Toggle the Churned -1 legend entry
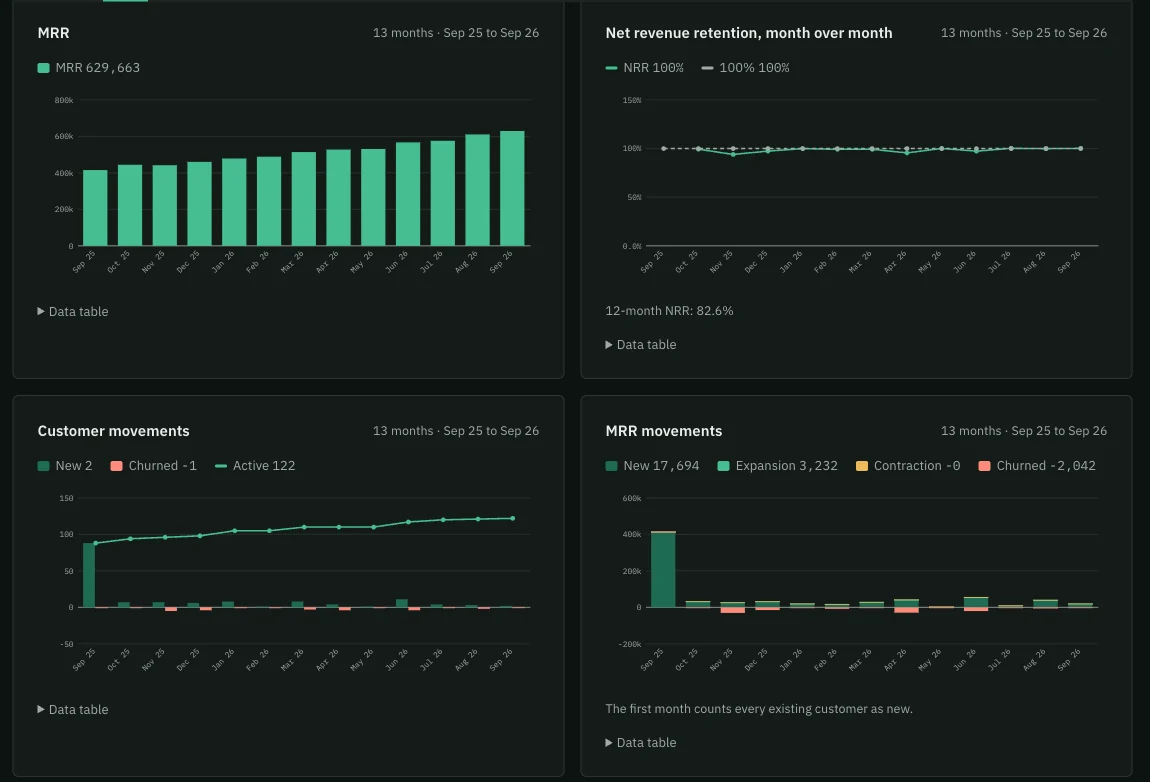Screen dimensions: 1150x782 coord(153,466)
